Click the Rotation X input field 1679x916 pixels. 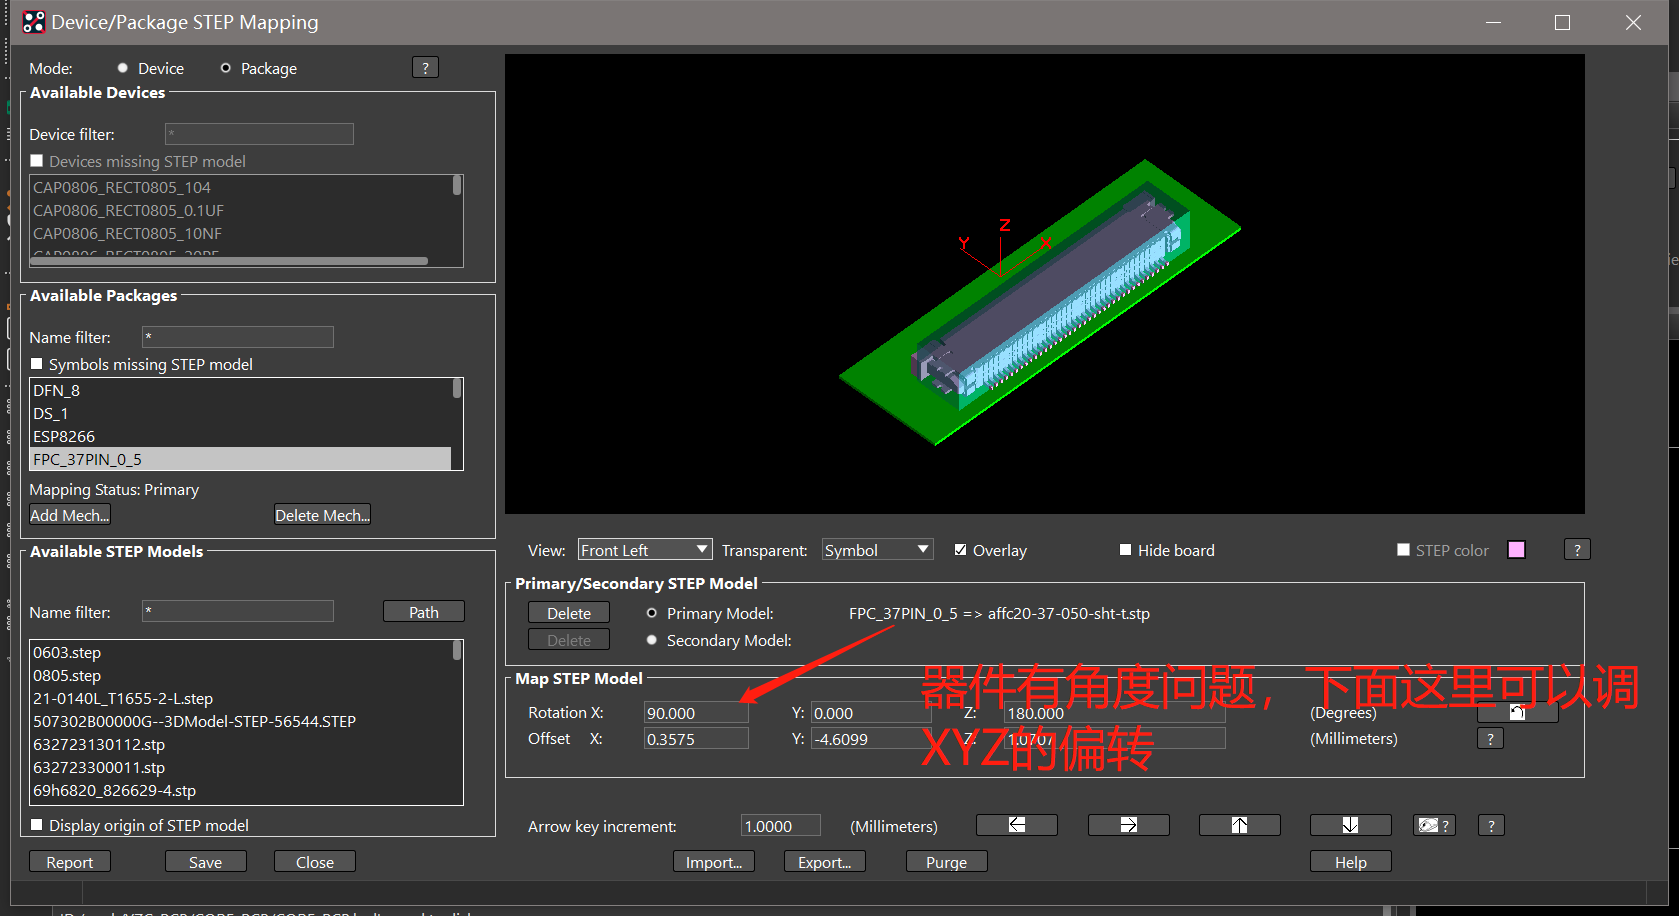click(x=696, y=713)
